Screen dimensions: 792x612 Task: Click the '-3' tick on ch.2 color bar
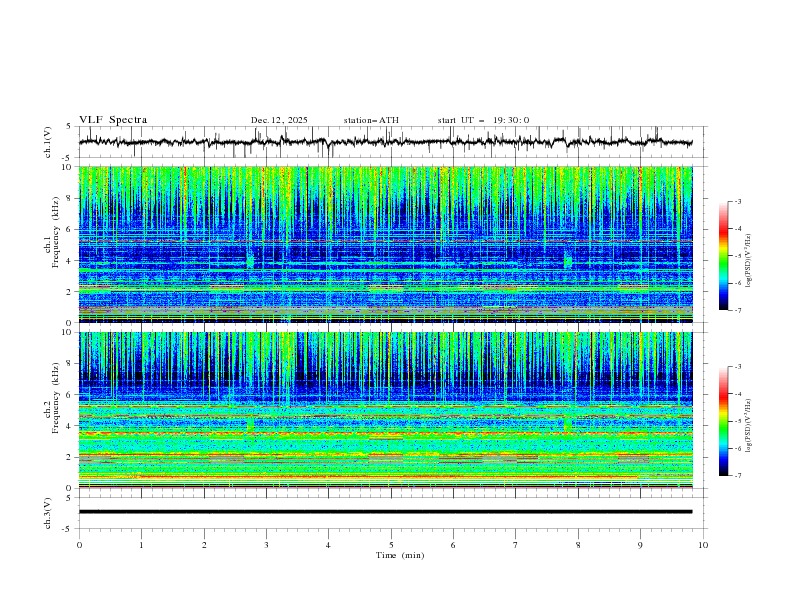[x=737, y=367]
